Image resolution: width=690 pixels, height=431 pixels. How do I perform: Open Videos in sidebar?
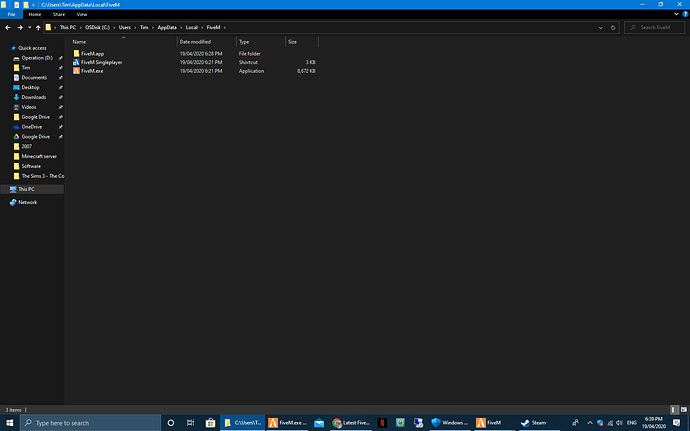pos(29,107)
